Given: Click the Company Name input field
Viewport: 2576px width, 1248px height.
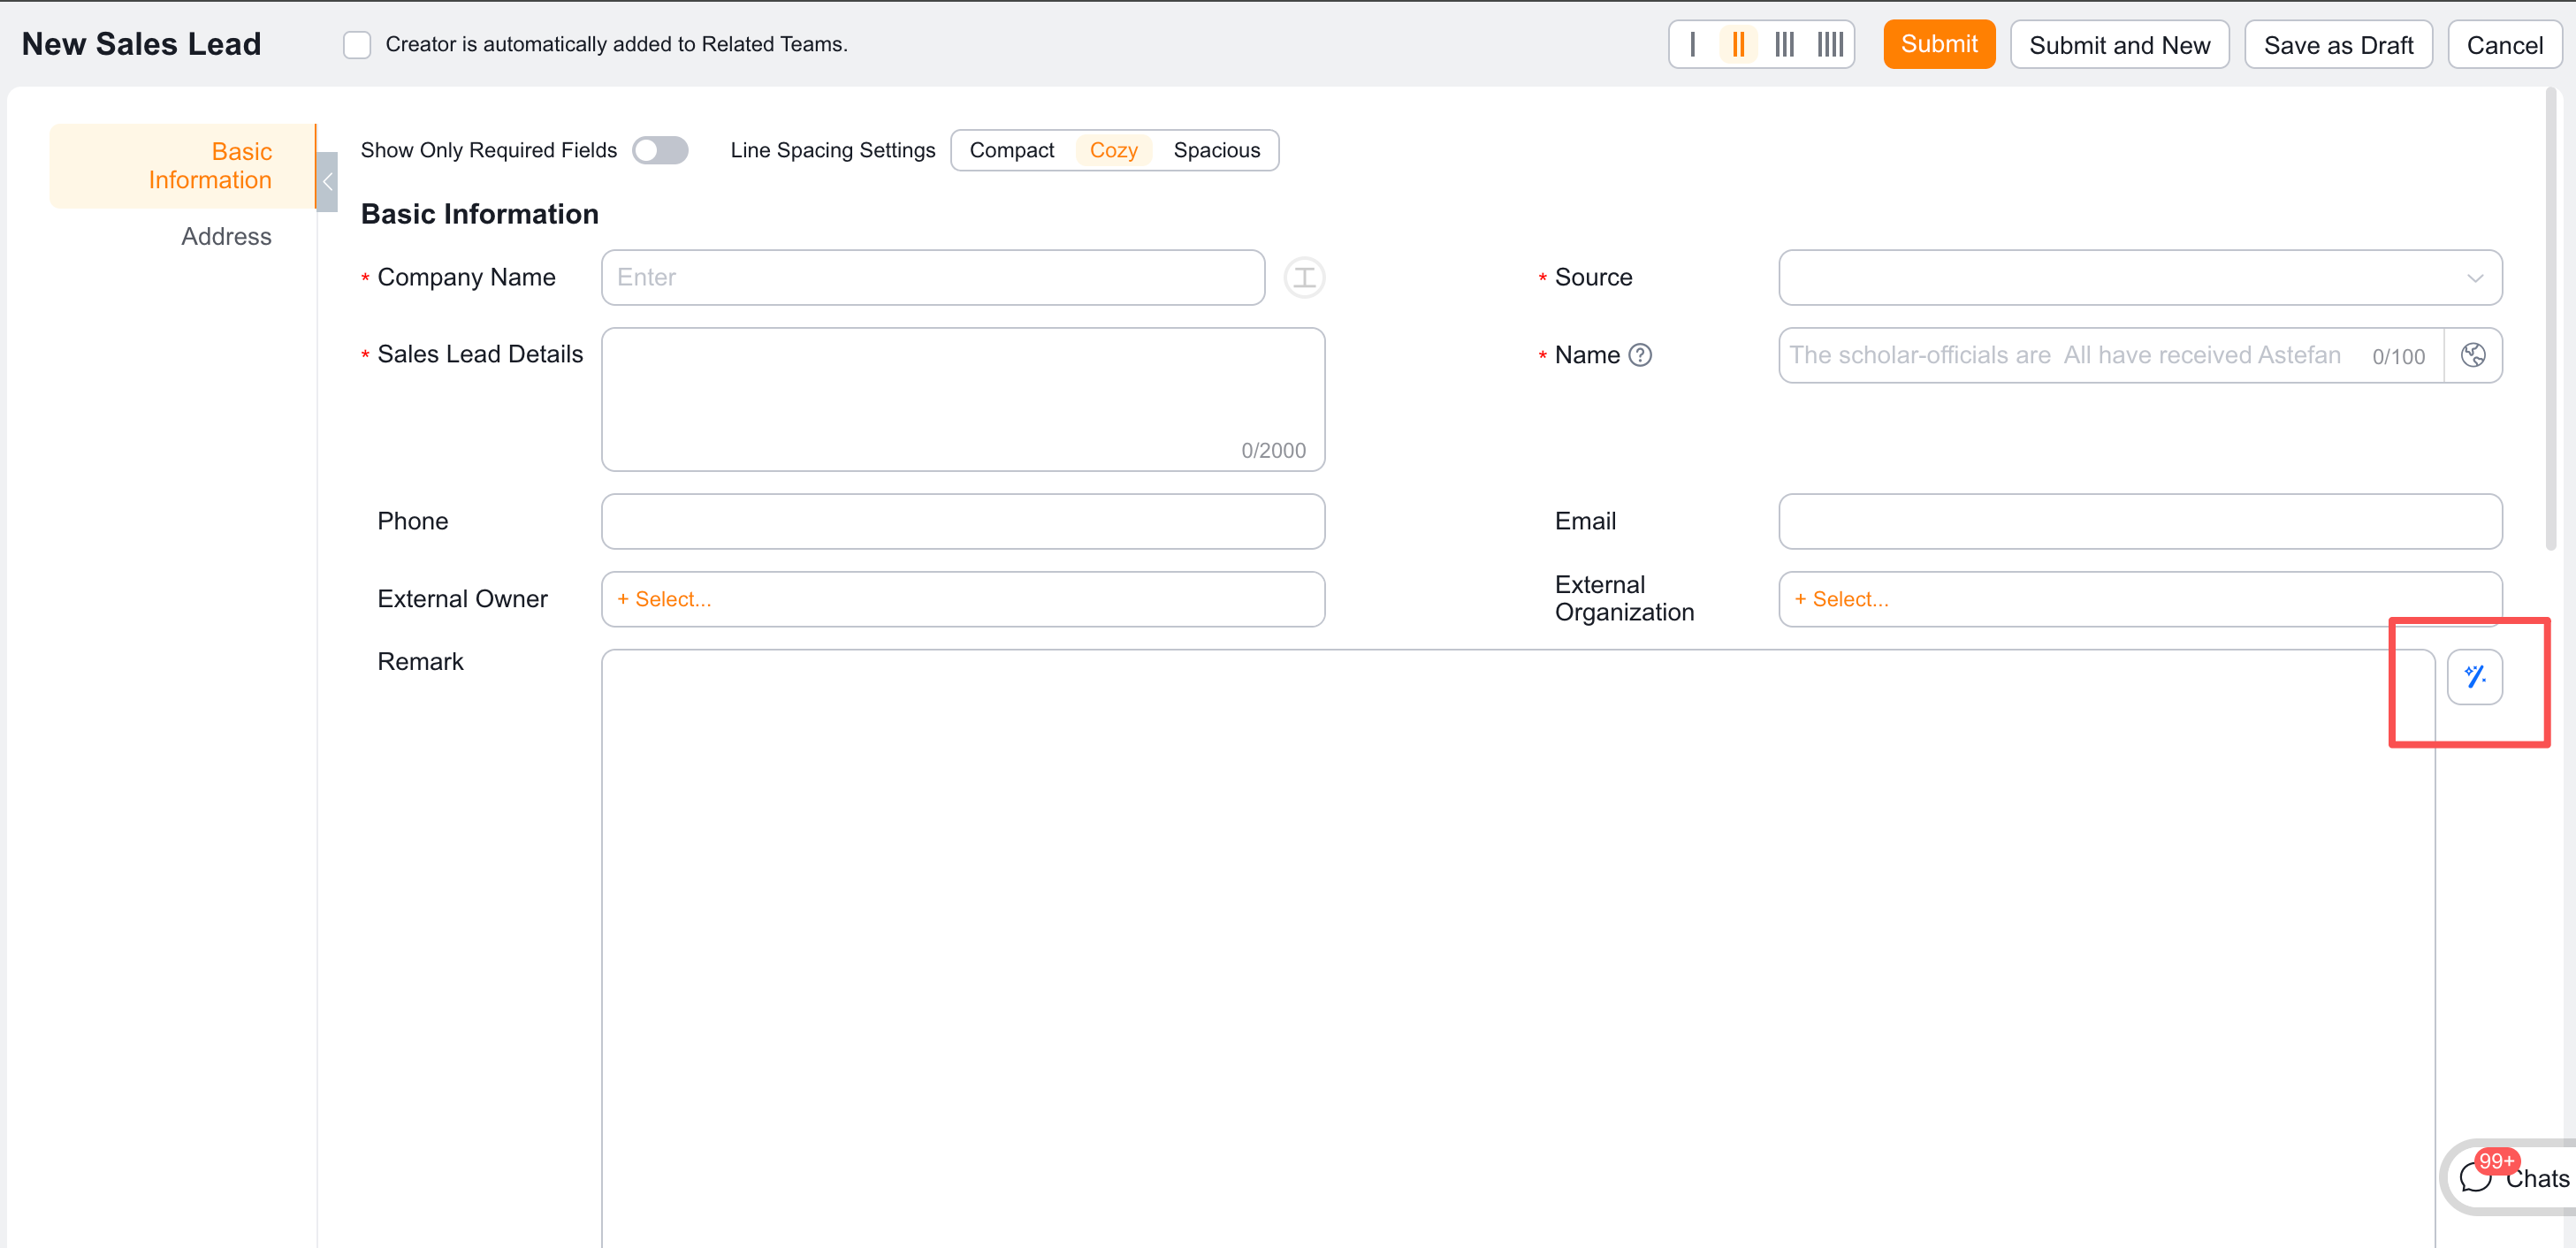Looking at the screenshot, I should pos(933,277).
